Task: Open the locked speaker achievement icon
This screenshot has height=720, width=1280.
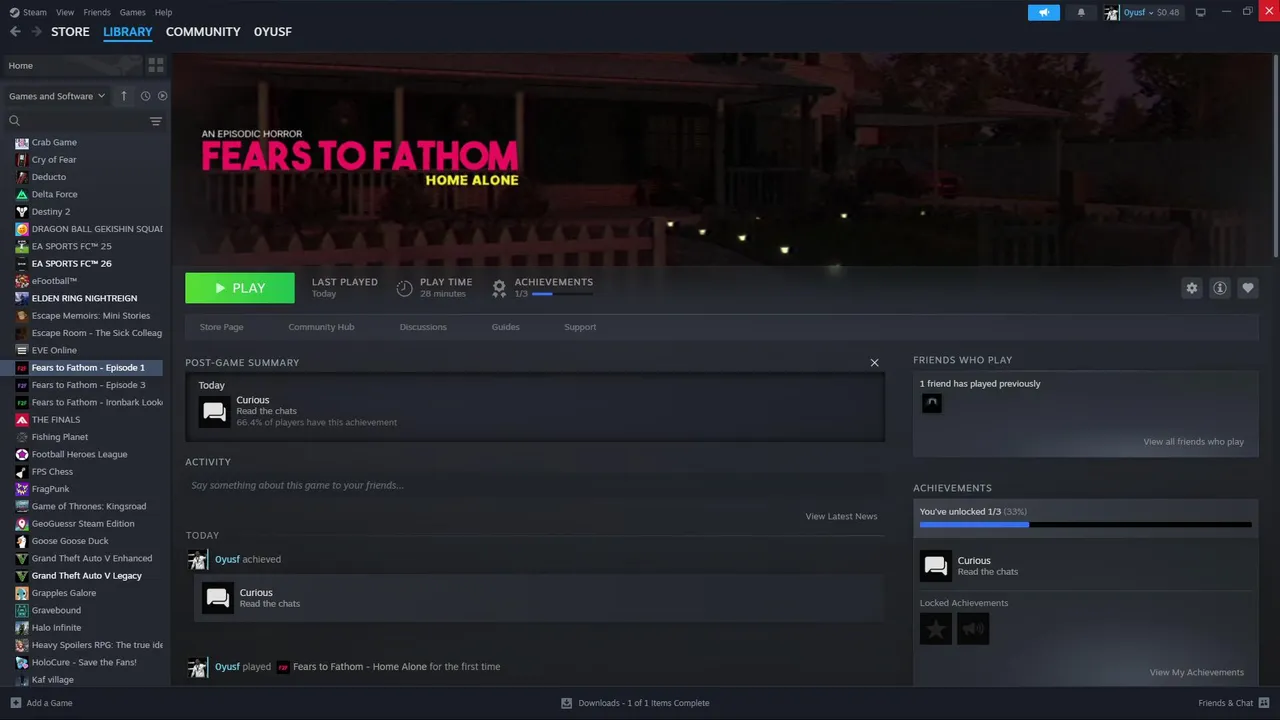Action: [x=973, y=629]
